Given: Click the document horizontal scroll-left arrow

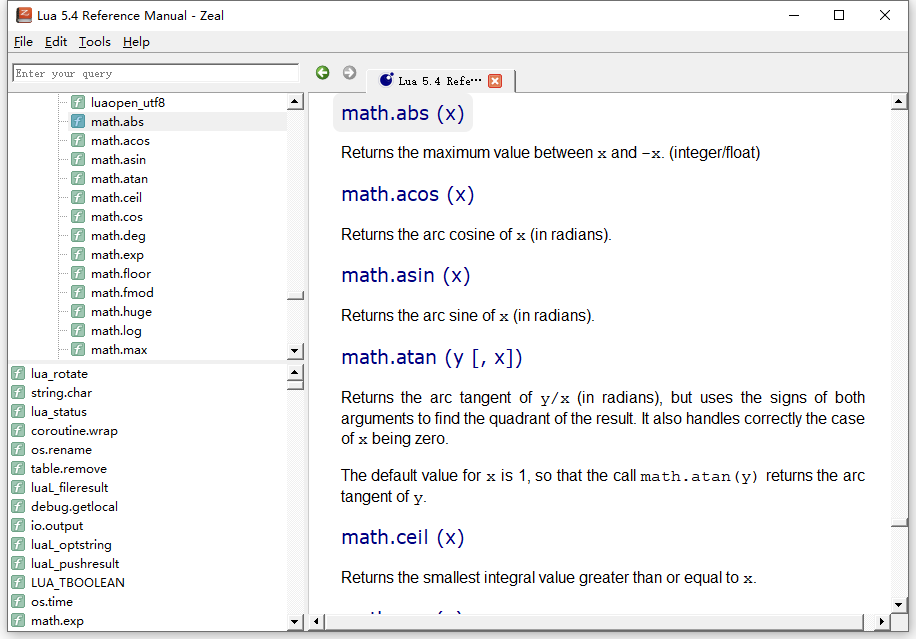Looking at the screenshot, I should pyautogui.click(x=316, y=621).
